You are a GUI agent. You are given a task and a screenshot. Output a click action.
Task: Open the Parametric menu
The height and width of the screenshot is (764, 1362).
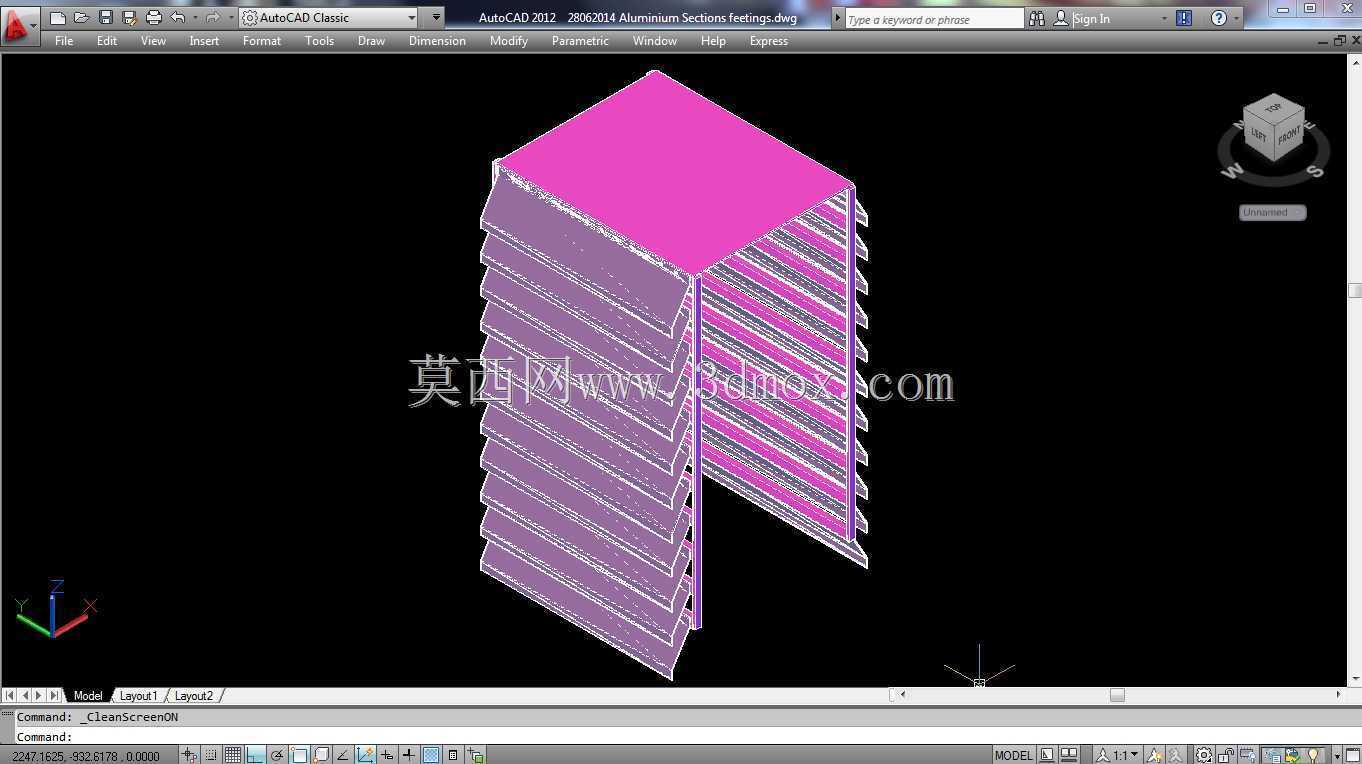(580, 41)
